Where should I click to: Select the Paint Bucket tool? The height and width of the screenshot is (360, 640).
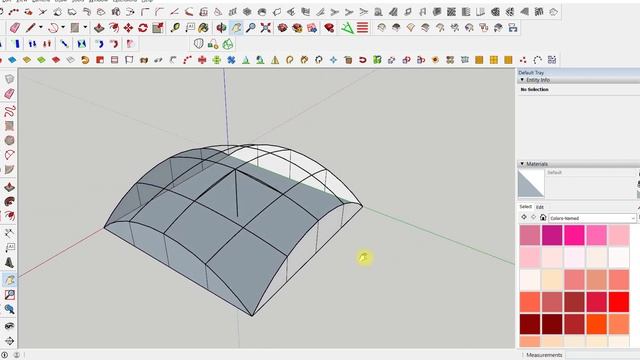tap(203, 28)
